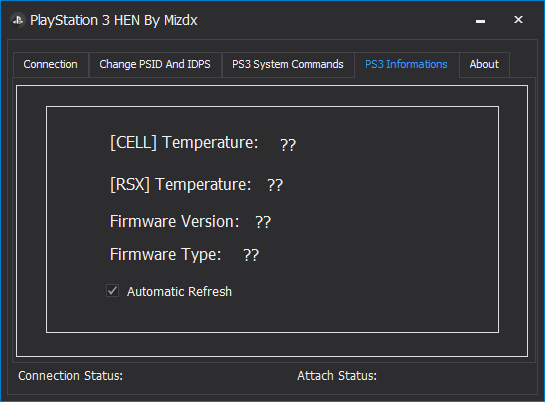The height and width of the screenshot is (402, 545).
Task: Click the ?? value beside Firmware Type
Action: [x=251, y=255]
